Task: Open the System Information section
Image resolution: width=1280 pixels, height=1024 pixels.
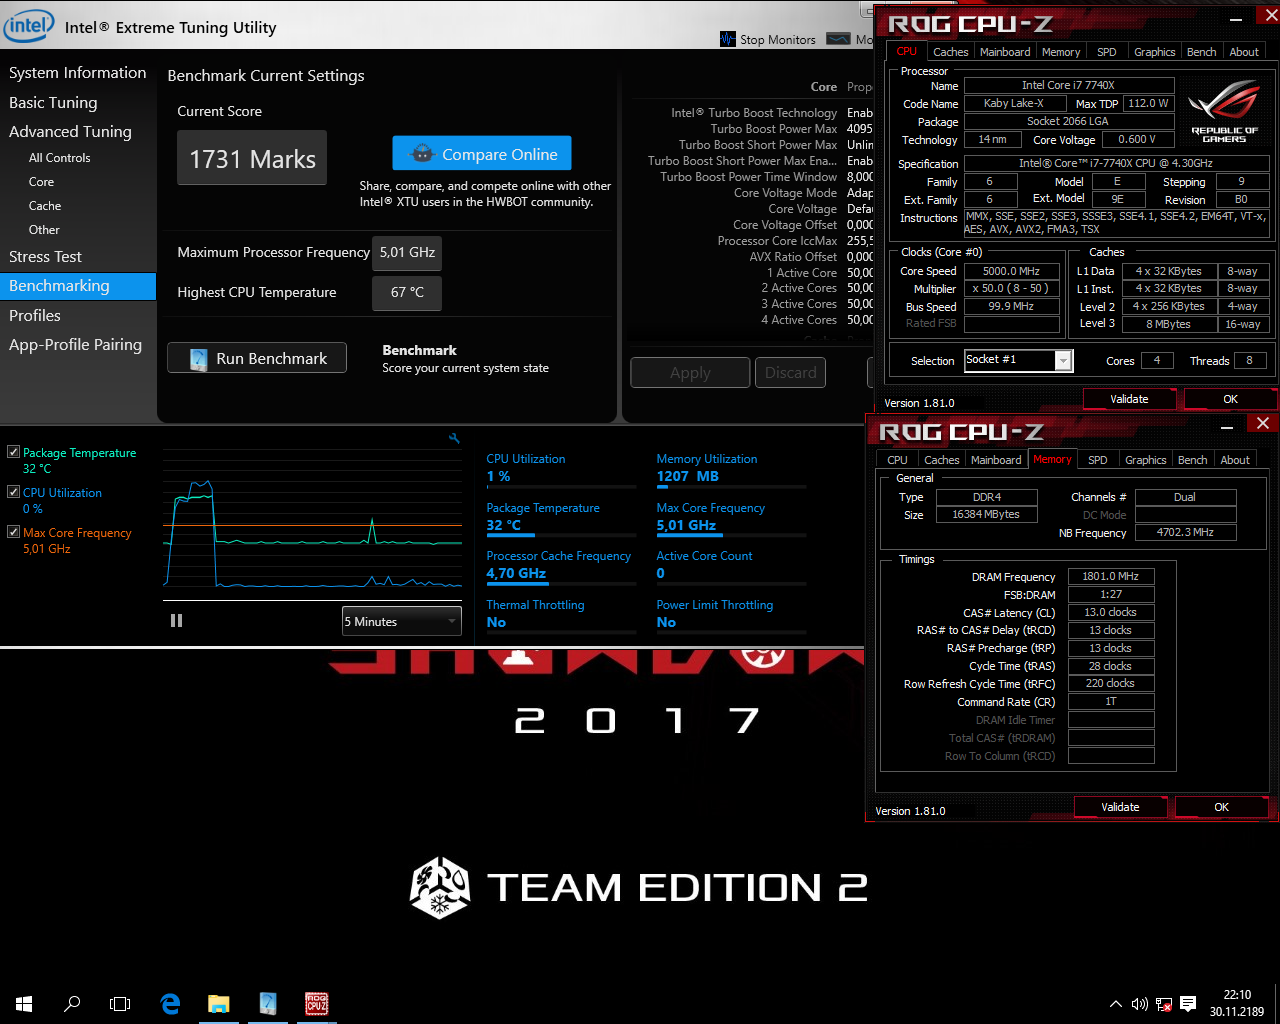Action: (x=77, y=73)
